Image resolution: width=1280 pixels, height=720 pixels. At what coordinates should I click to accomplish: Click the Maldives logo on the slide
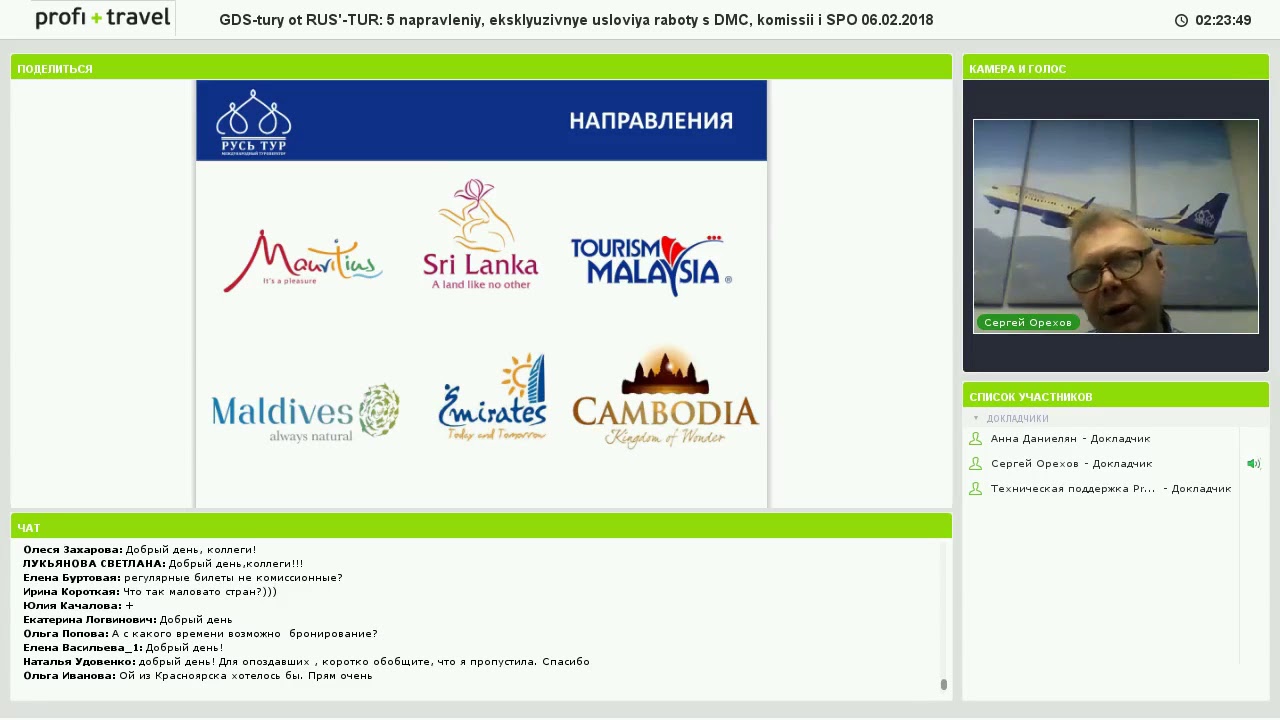tap(306, 413)
